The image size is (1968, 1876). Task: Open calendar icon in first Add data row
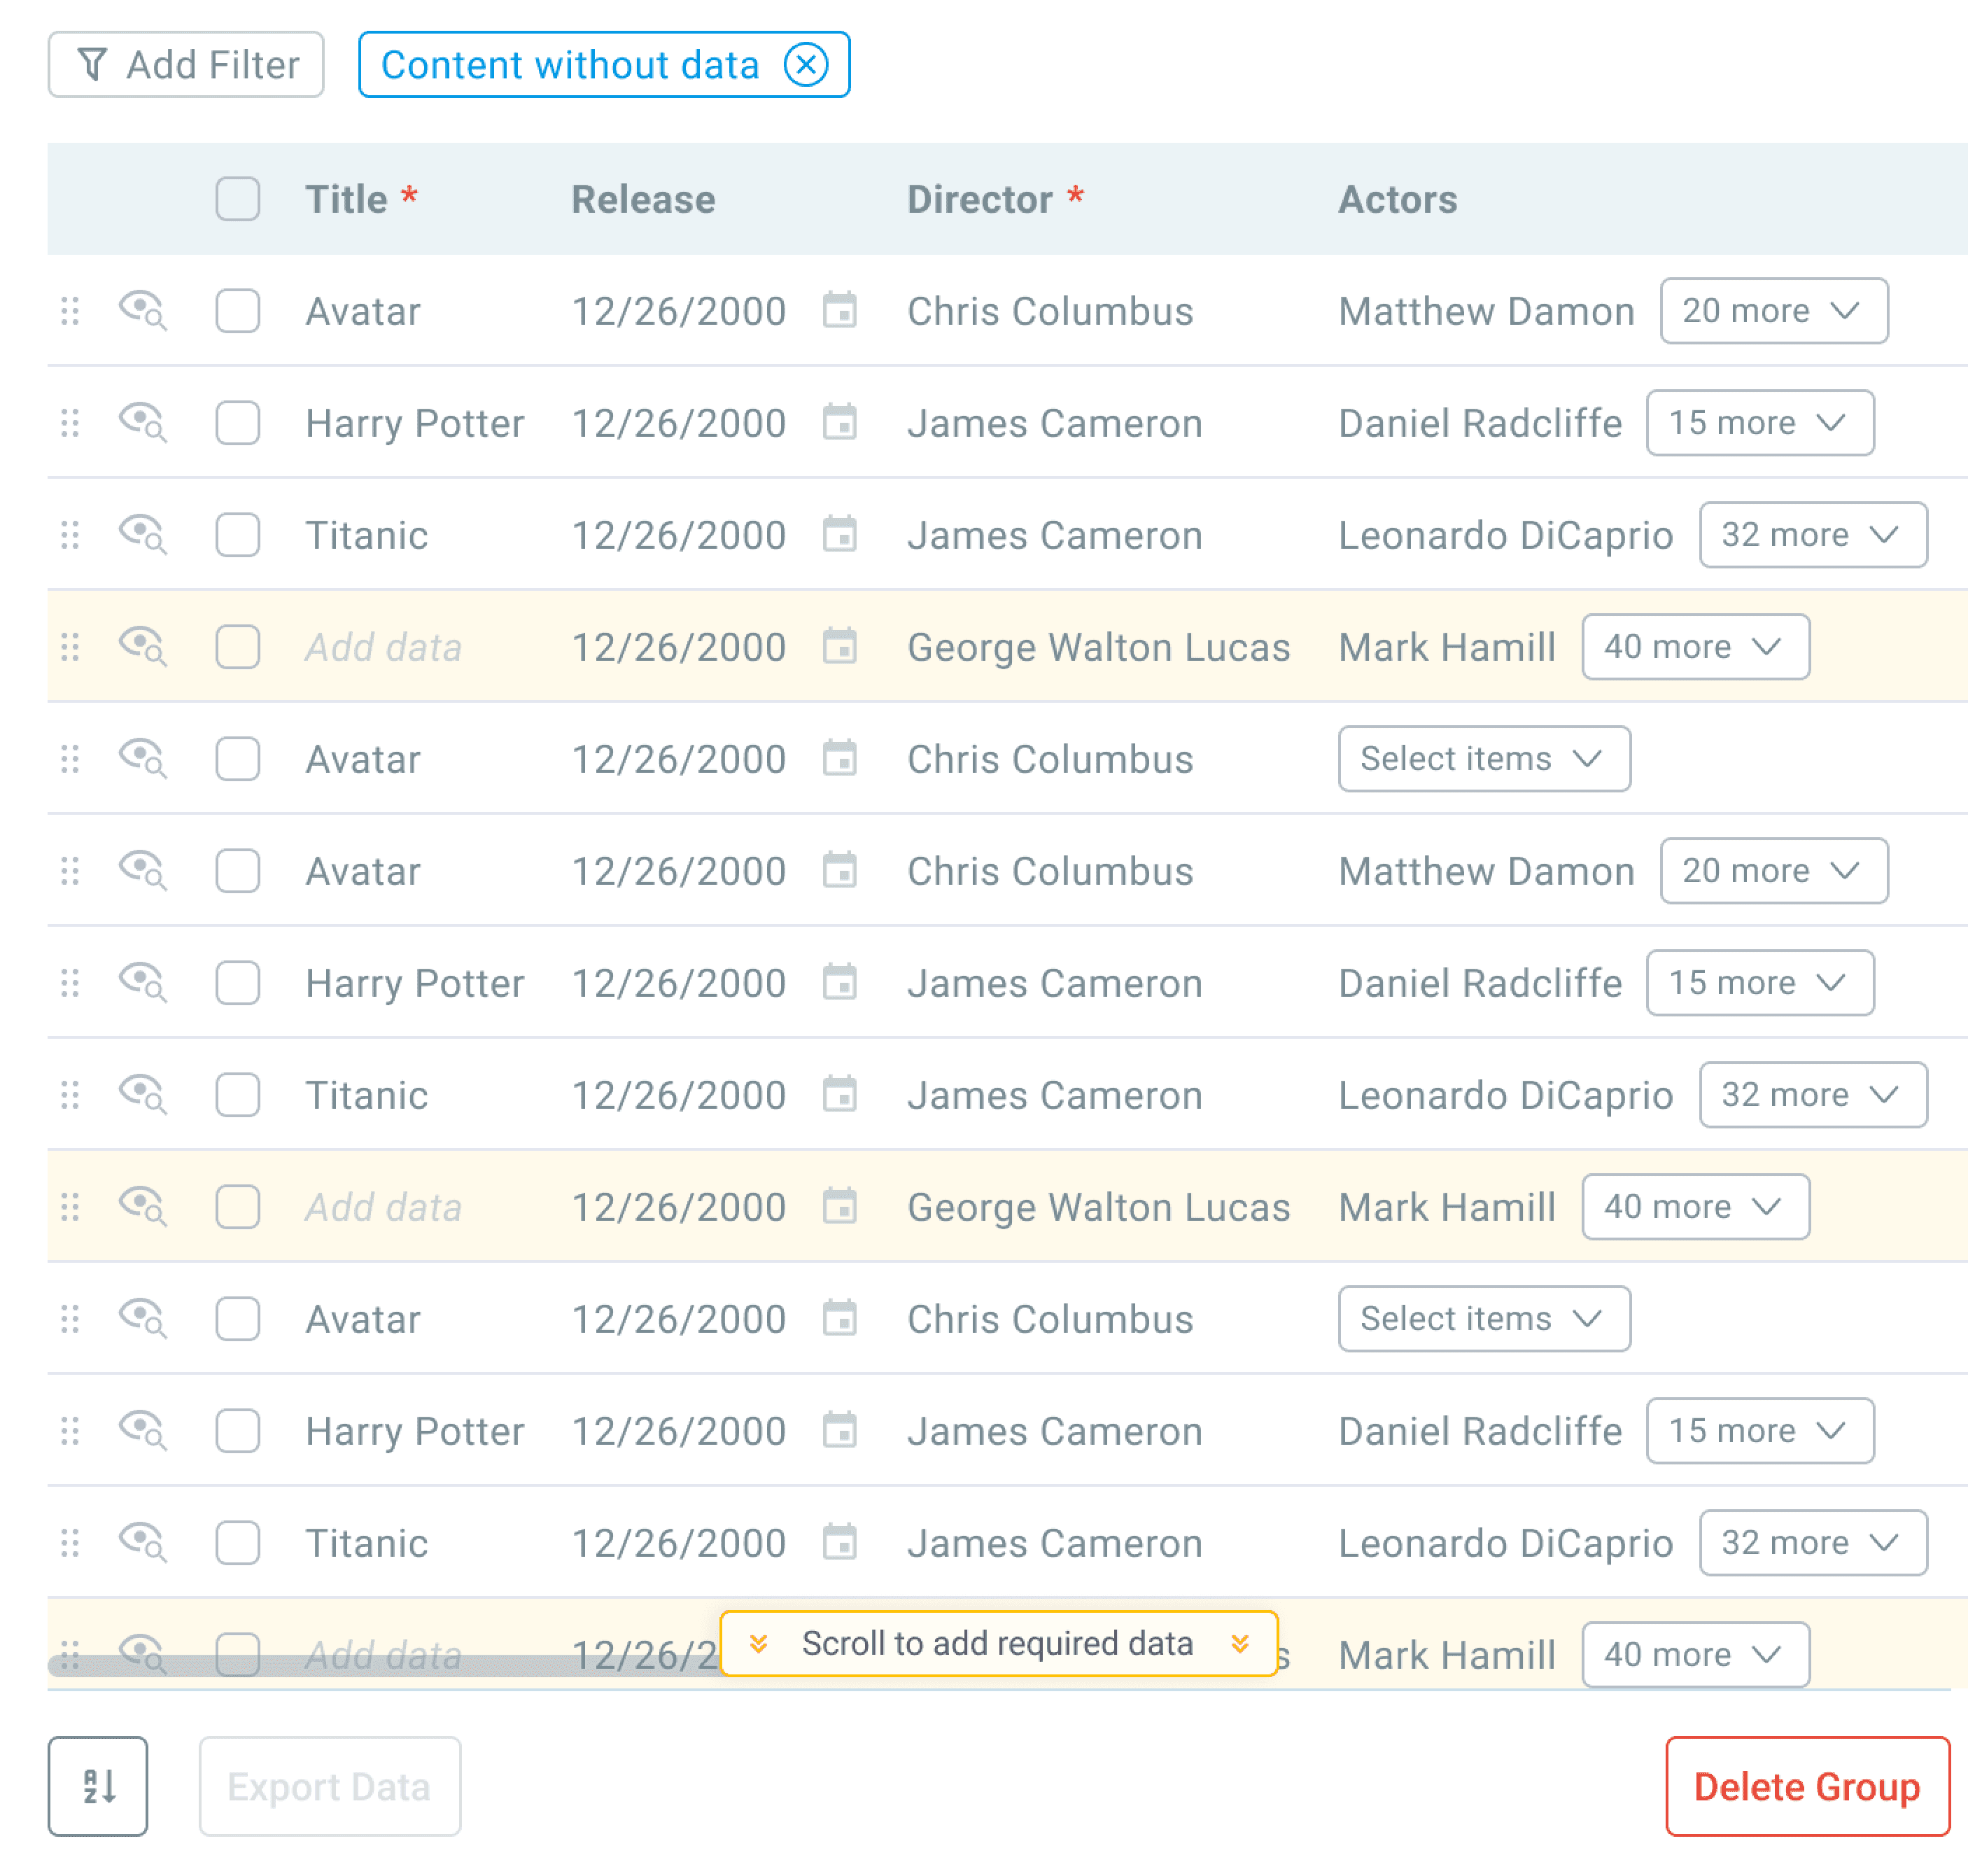(839, 647)
